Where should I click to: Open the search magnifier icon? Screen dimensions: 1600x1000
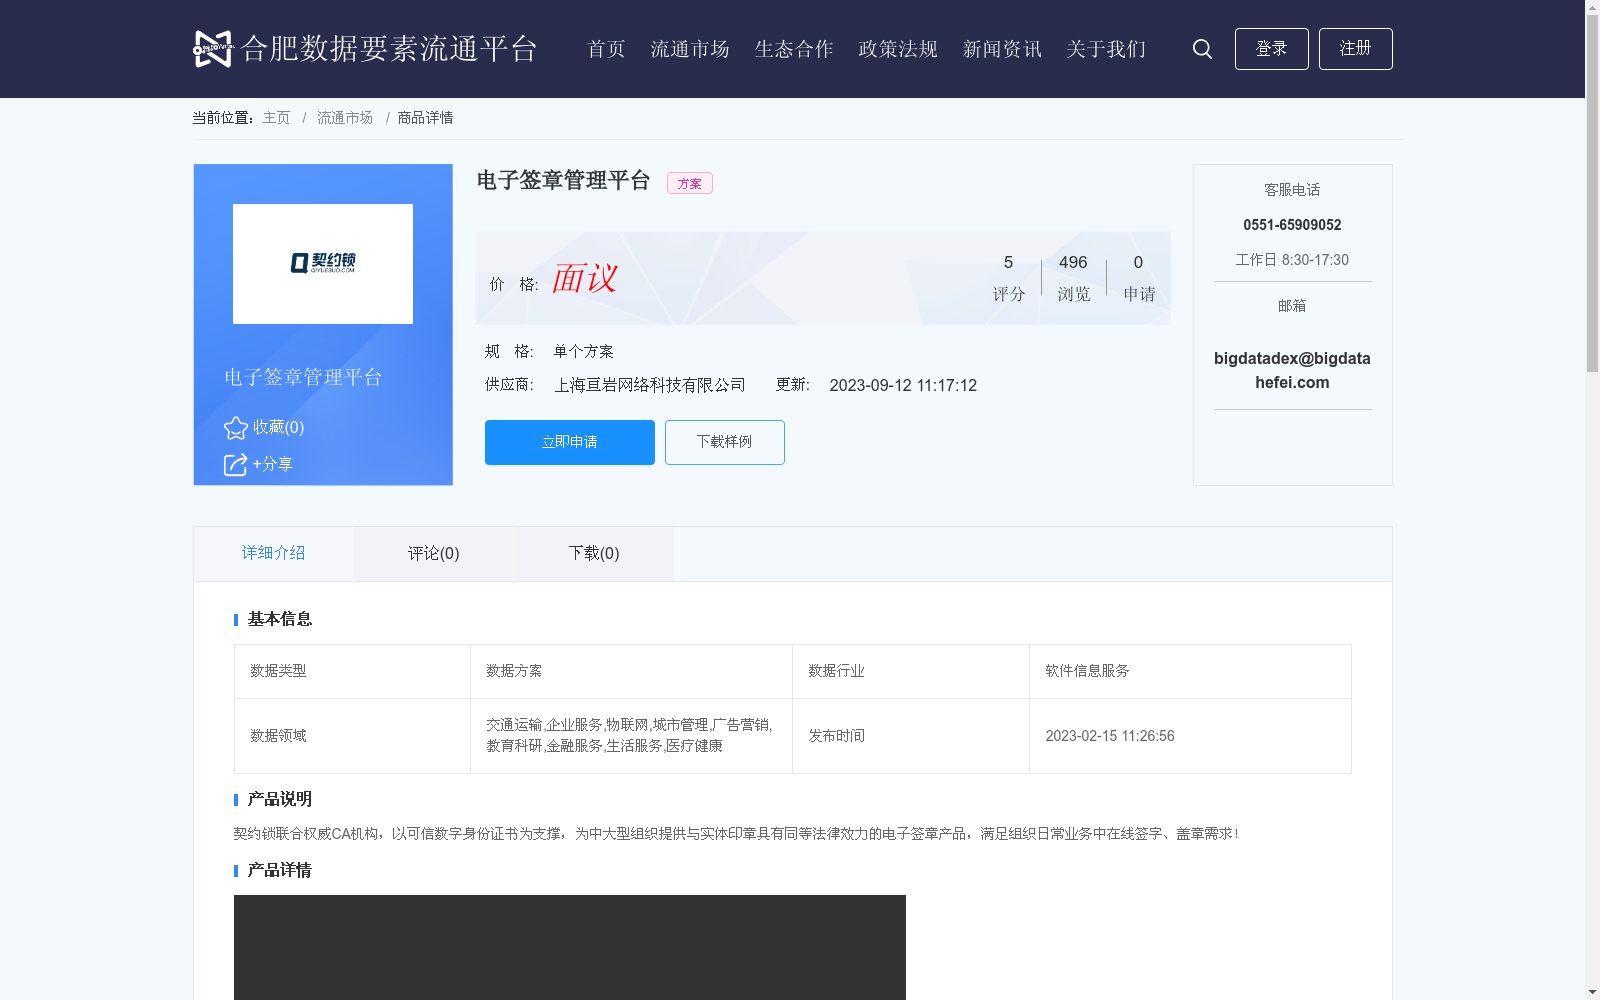[x=1202, y=49]
